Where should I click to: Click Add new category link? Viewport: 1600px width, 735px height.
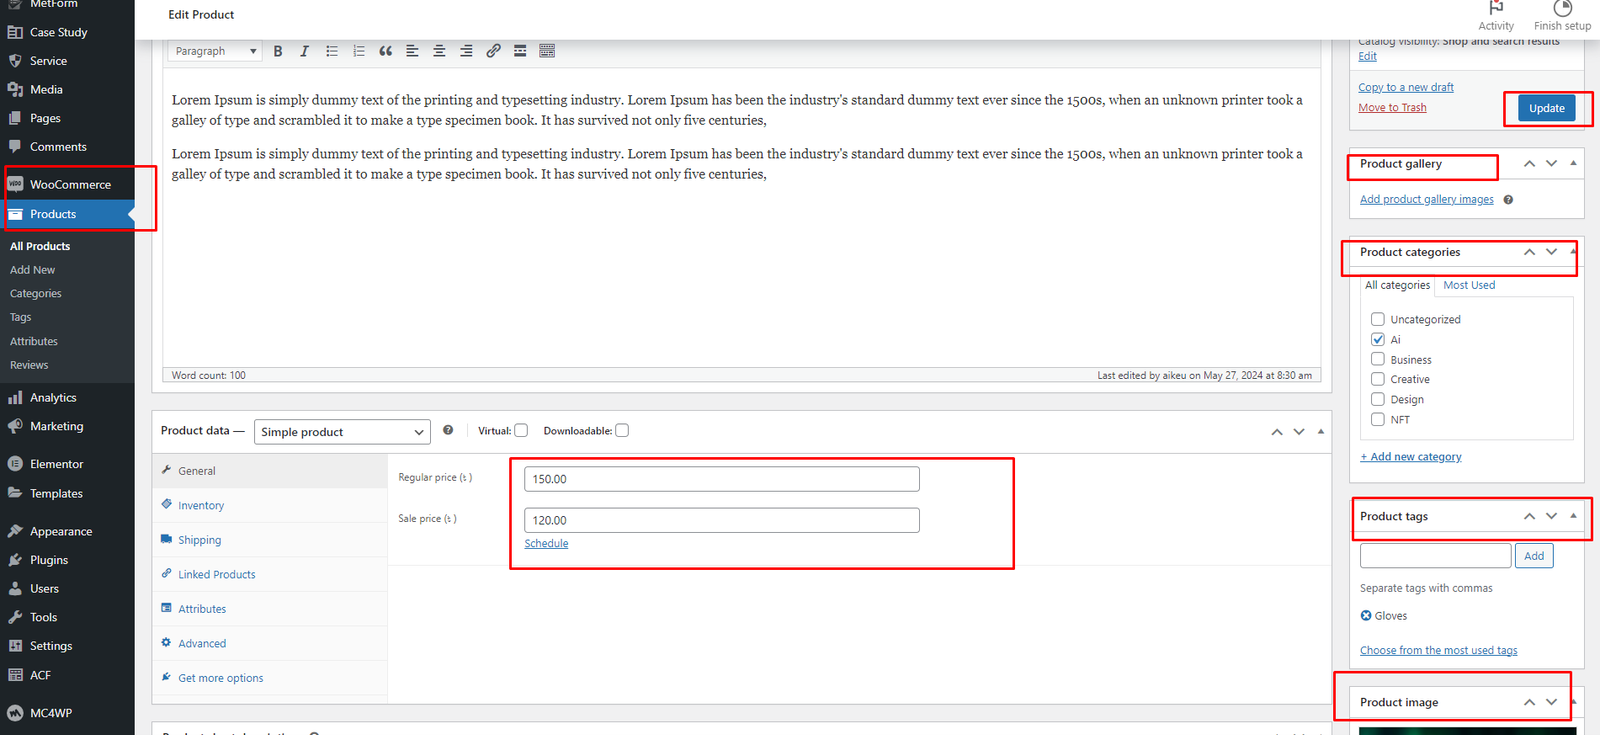point(1411,457)
